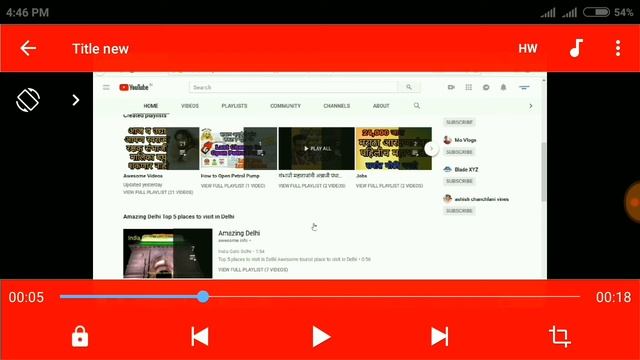Screen dimensions: 640x360
Task: View full Amazing Delhi playlist link
Action: pyautogui.click(x=253, y=270)
